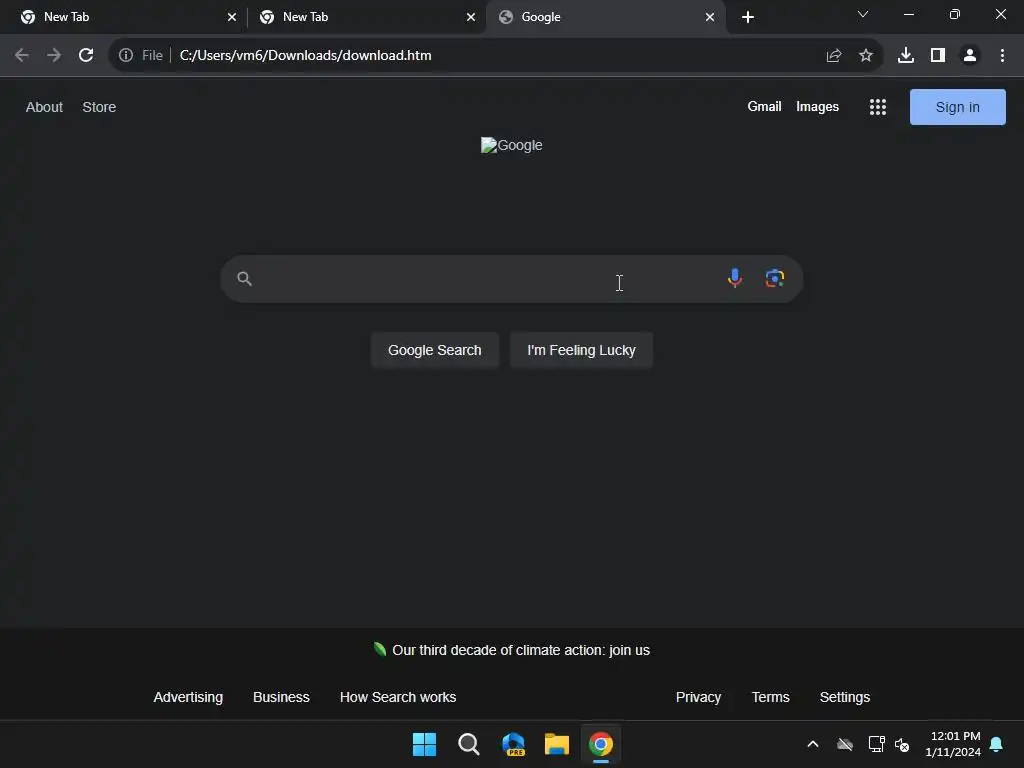This screenshot has height=768, width=1024.
Task: Click the OneDrive cloud tray icon
Action: [x=845, y=744]
